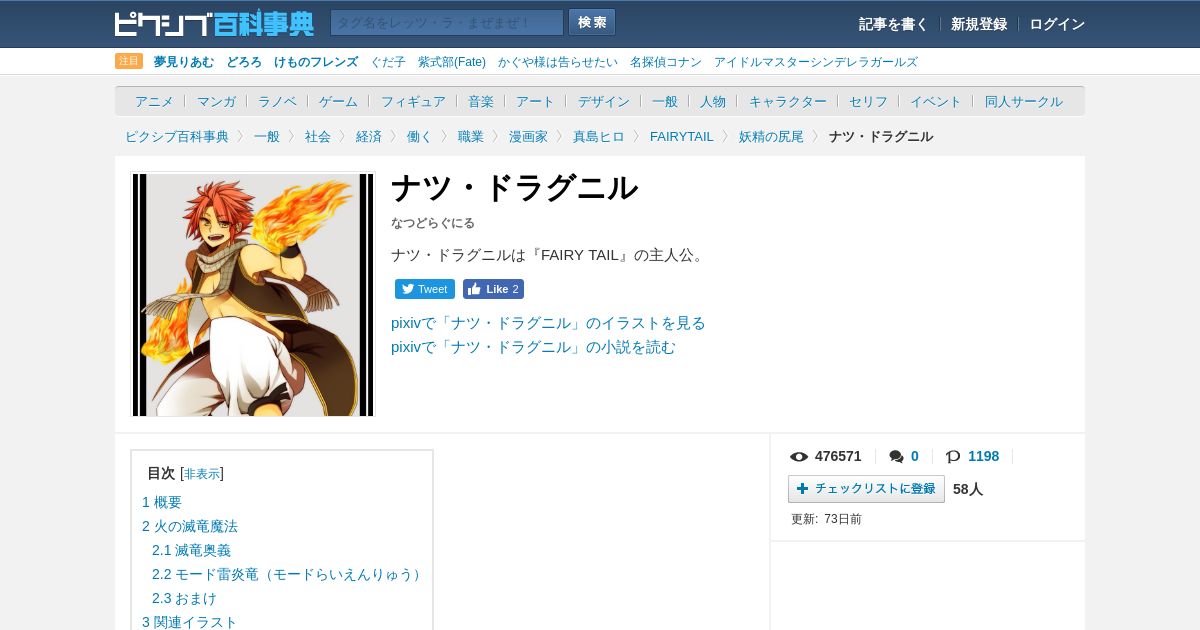This screenshot has width=1200, height=630.
Task: Click チェックリストに登録 button
Action: (x=866, y=489)
